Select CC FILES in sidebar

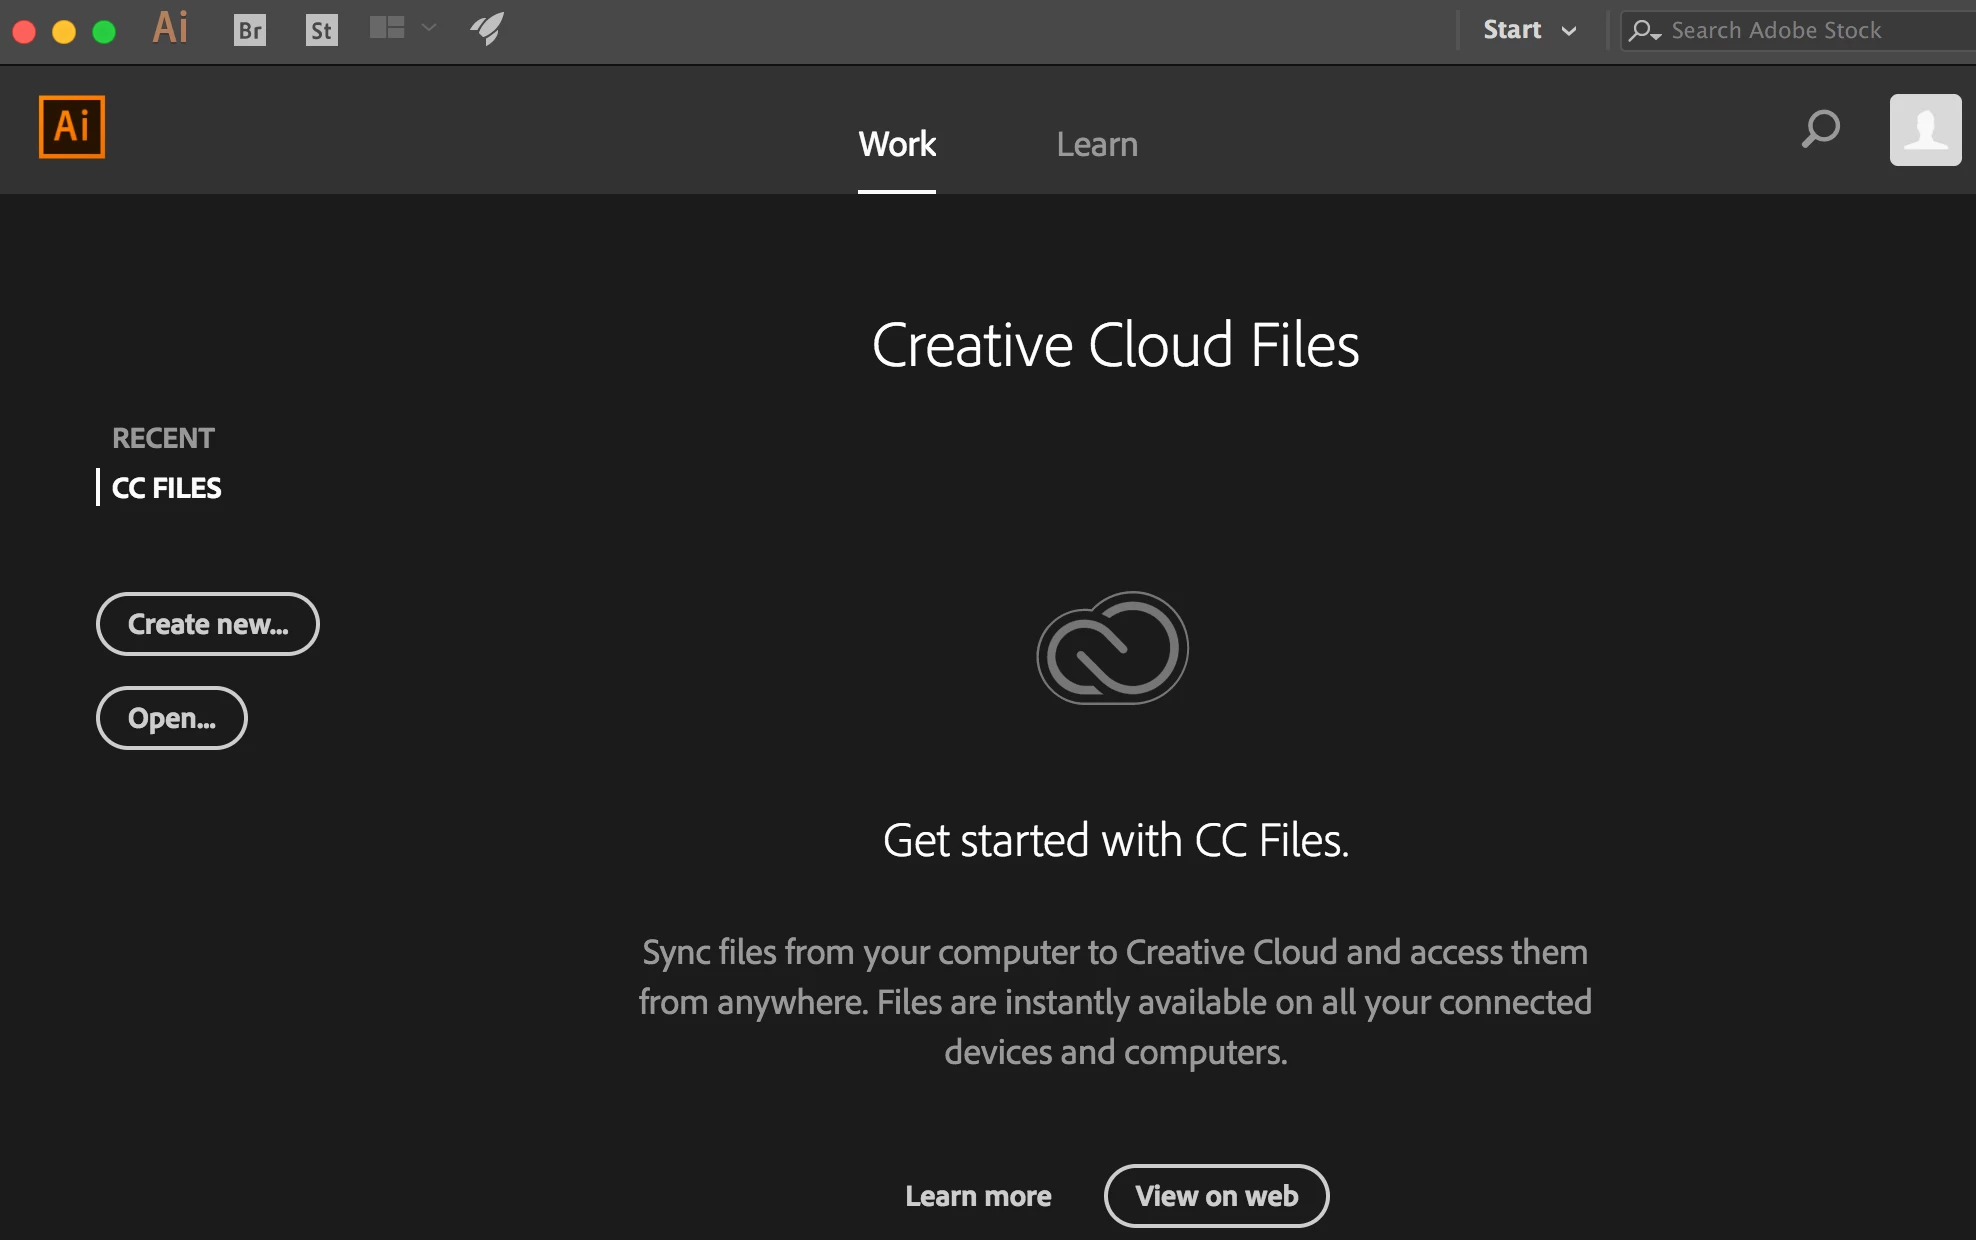point(166,488)
